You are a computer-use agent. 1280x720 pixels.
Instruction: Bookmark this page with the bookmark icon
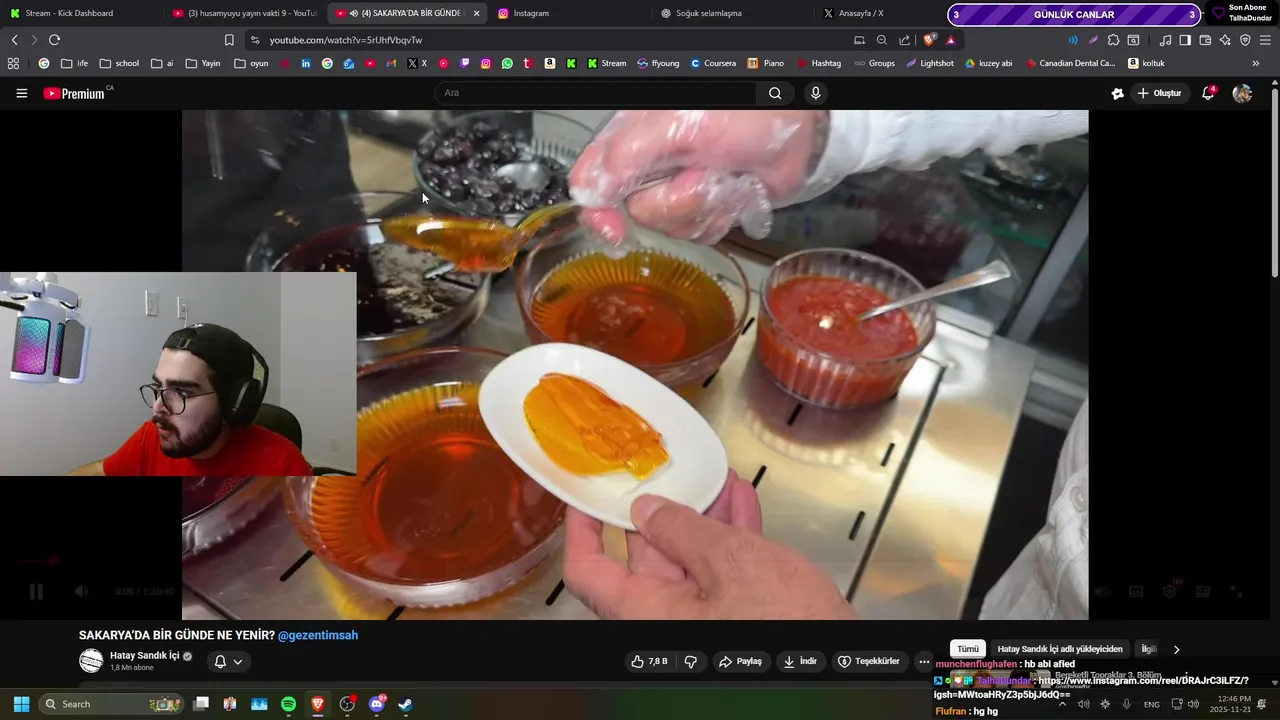click(x=229, y=40)
